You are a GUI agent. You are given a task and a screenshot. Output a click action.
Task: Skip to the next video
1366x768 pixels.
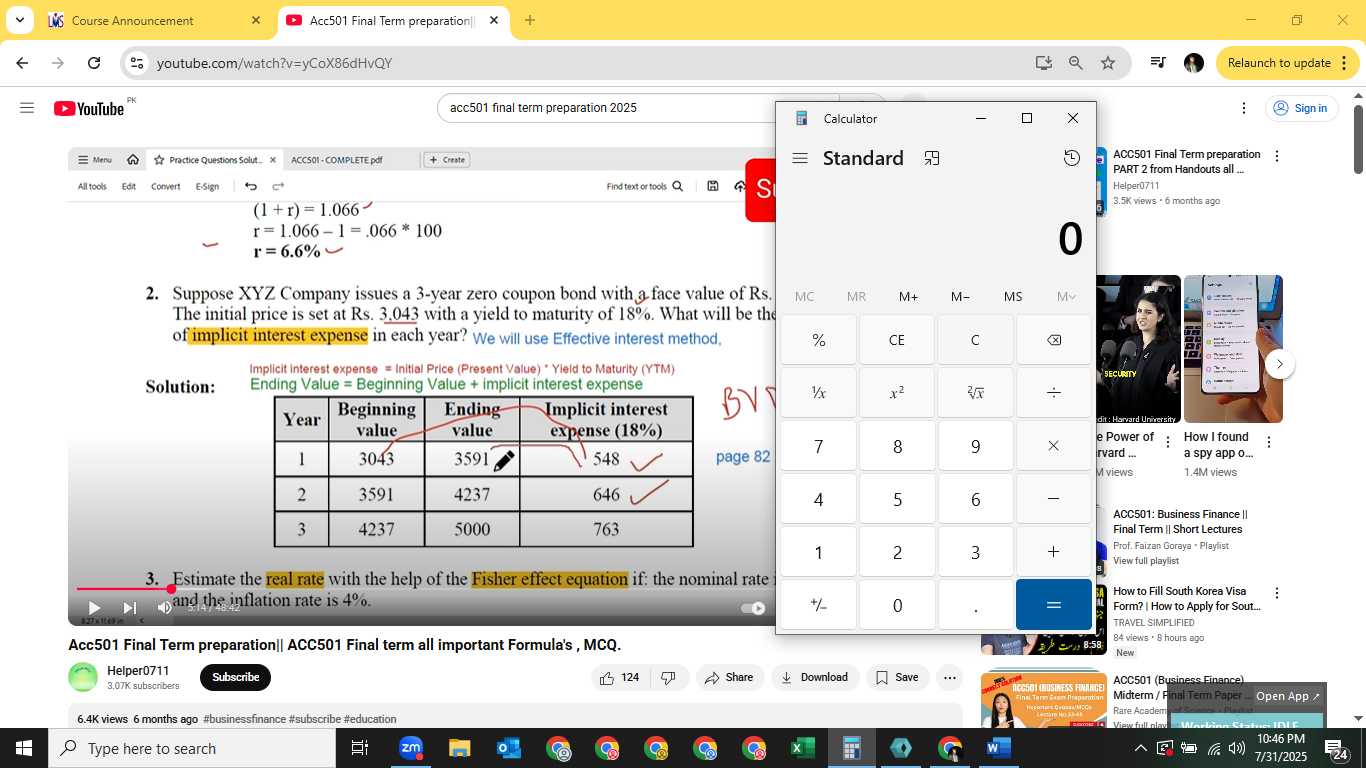pos(129,608)
